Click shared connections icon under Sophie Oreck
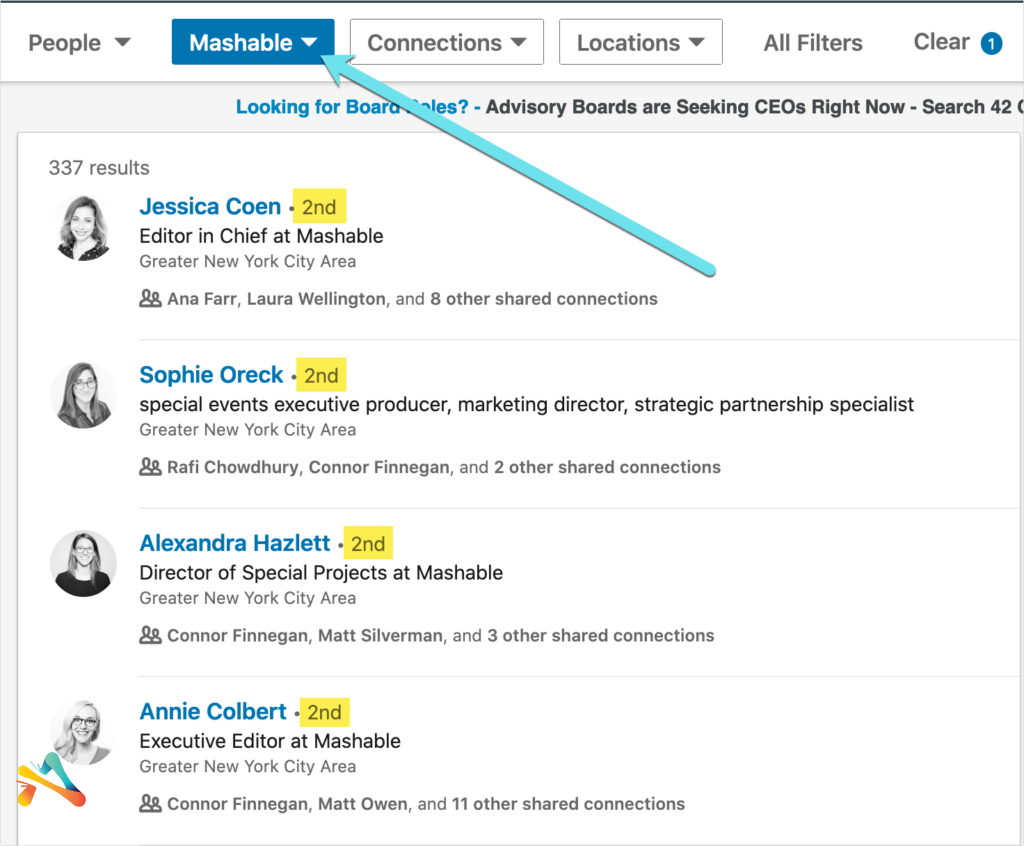The width and height of the screenshot is (1024, 846). [150, 466]
